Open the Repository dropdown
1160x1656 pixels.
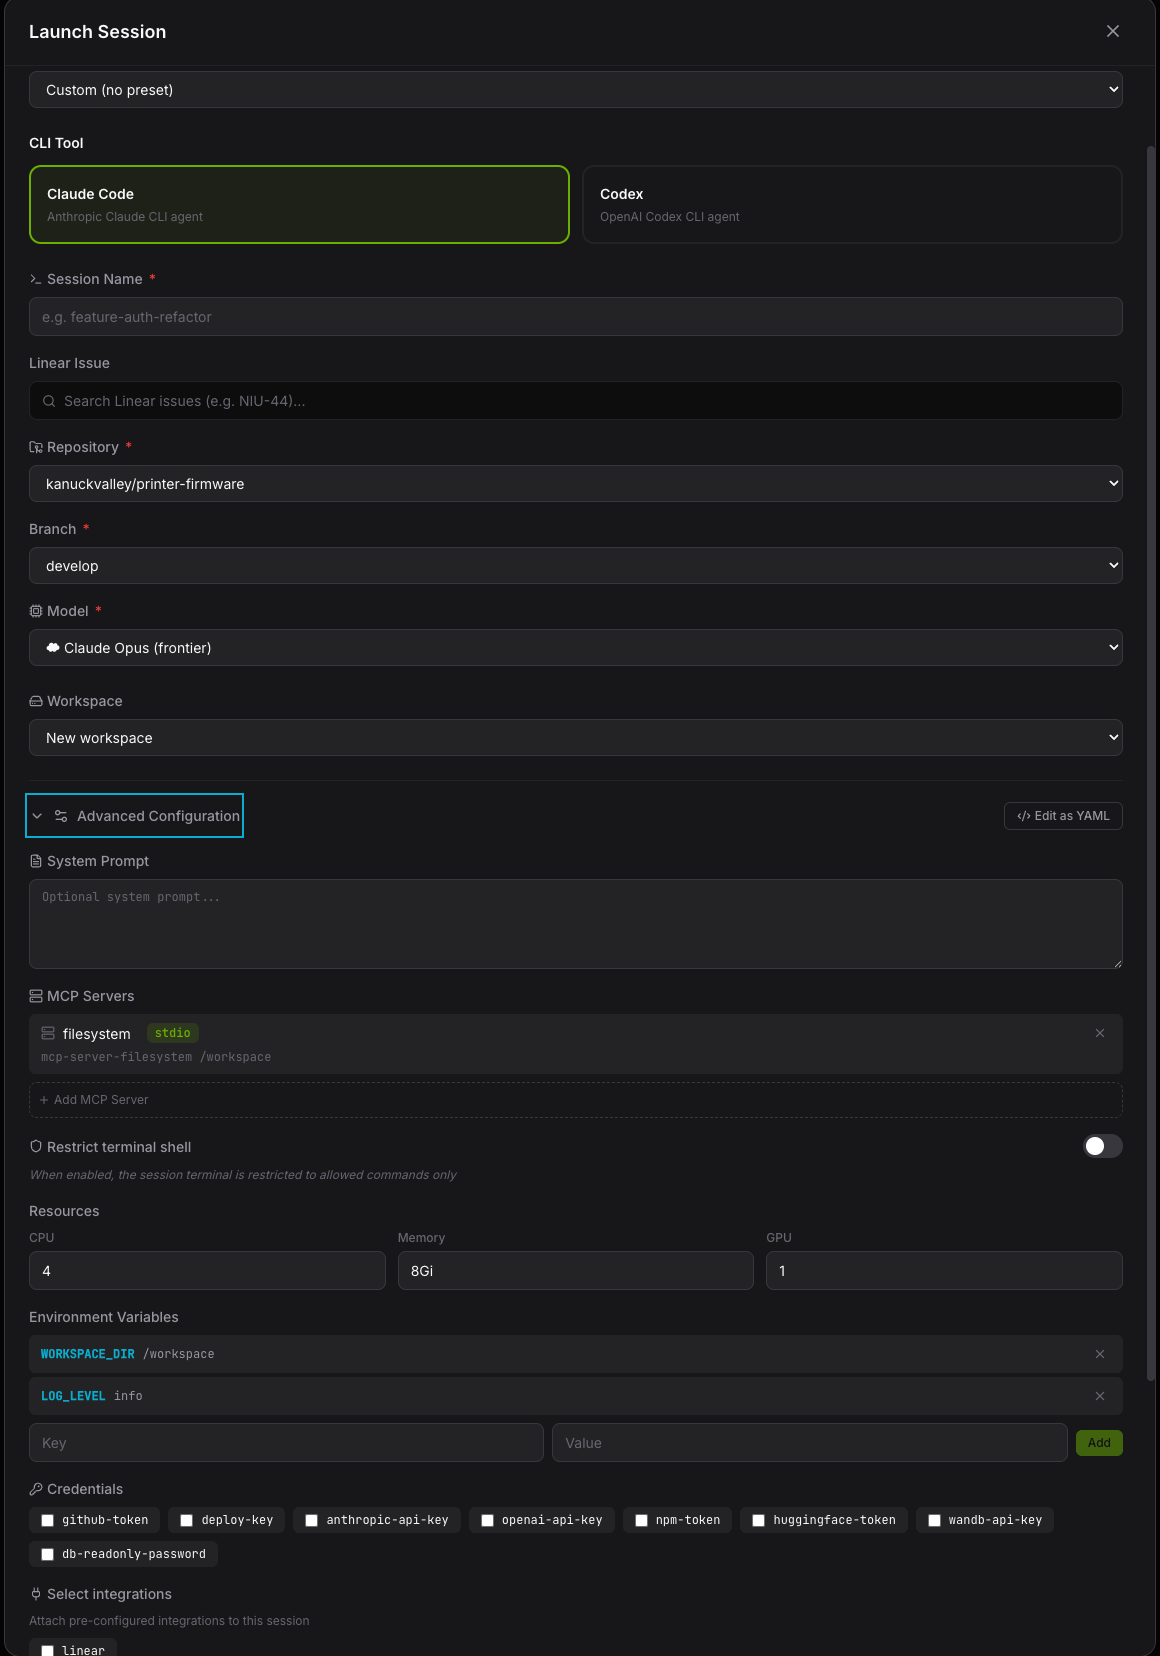[x=576, y=484]
